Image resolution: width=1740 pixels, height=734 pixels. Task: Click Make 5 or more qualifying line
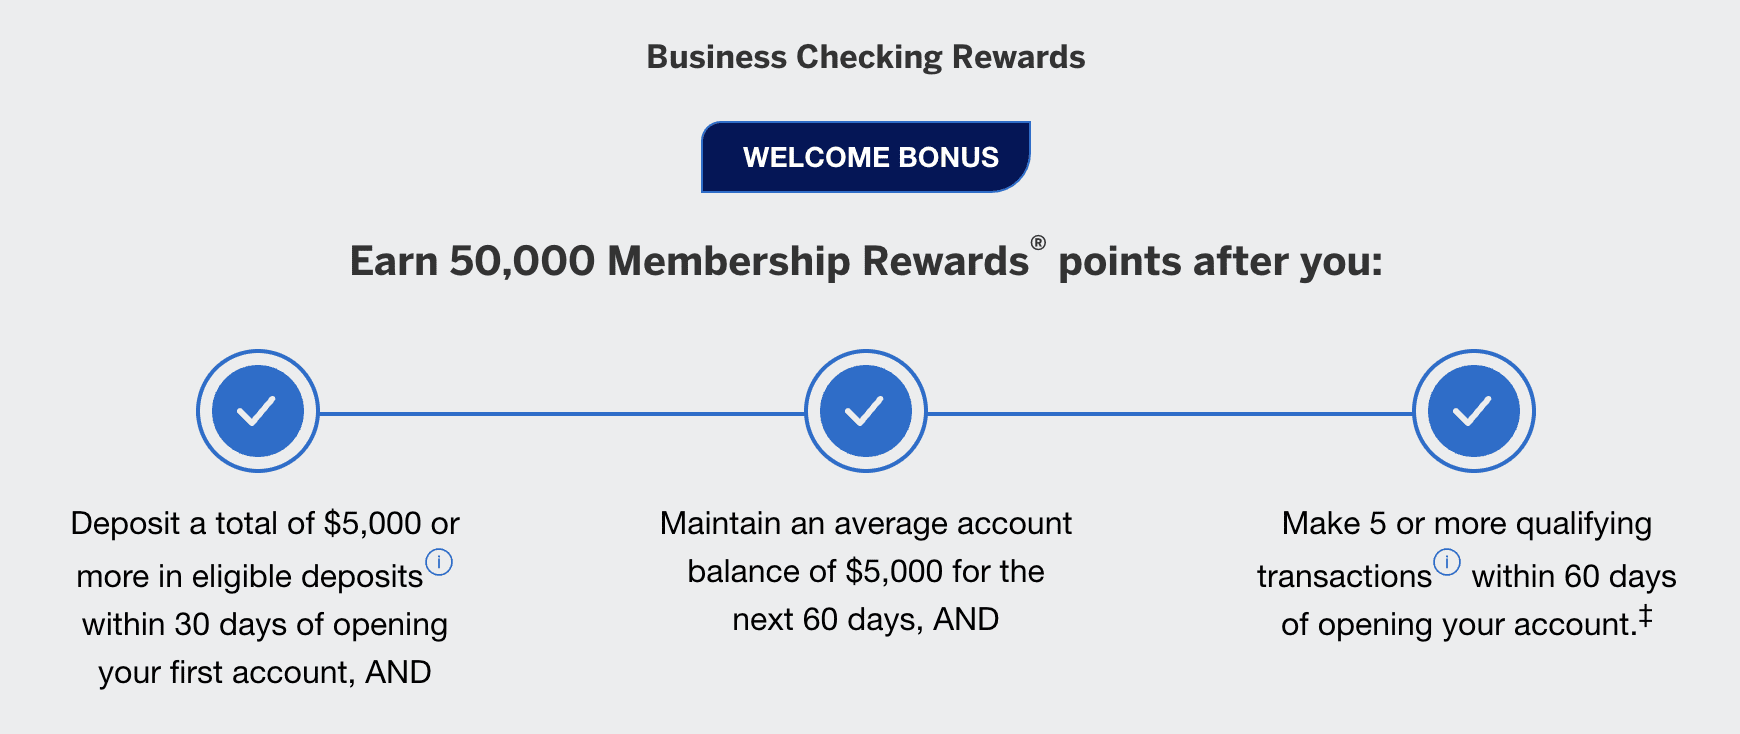[1467, 524]
